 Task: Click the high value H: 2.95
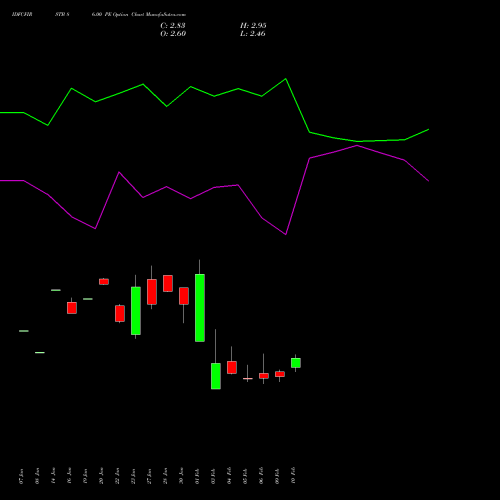click(x=253, y=26)
